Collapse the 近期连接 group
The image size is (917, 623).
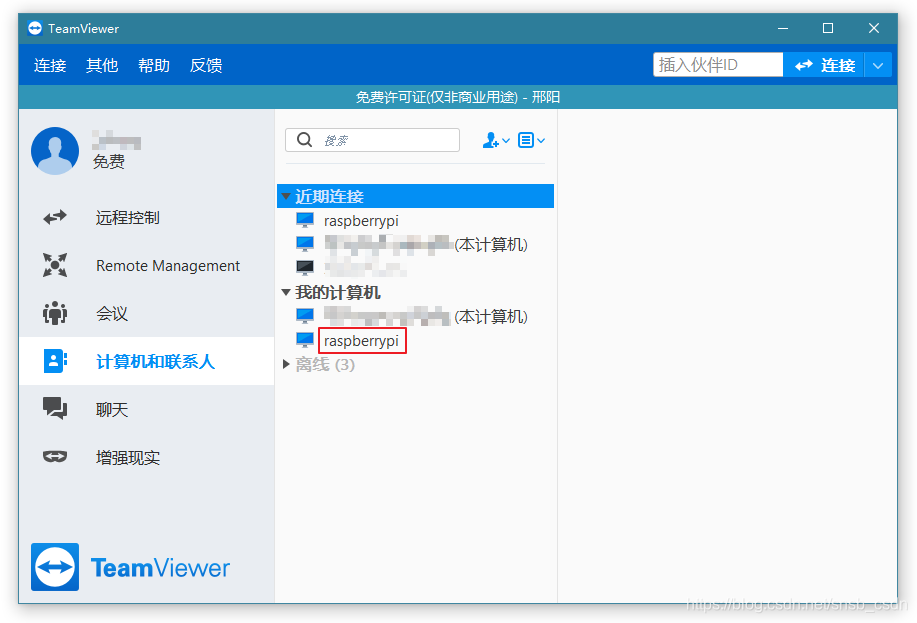[x=286, y=197]
